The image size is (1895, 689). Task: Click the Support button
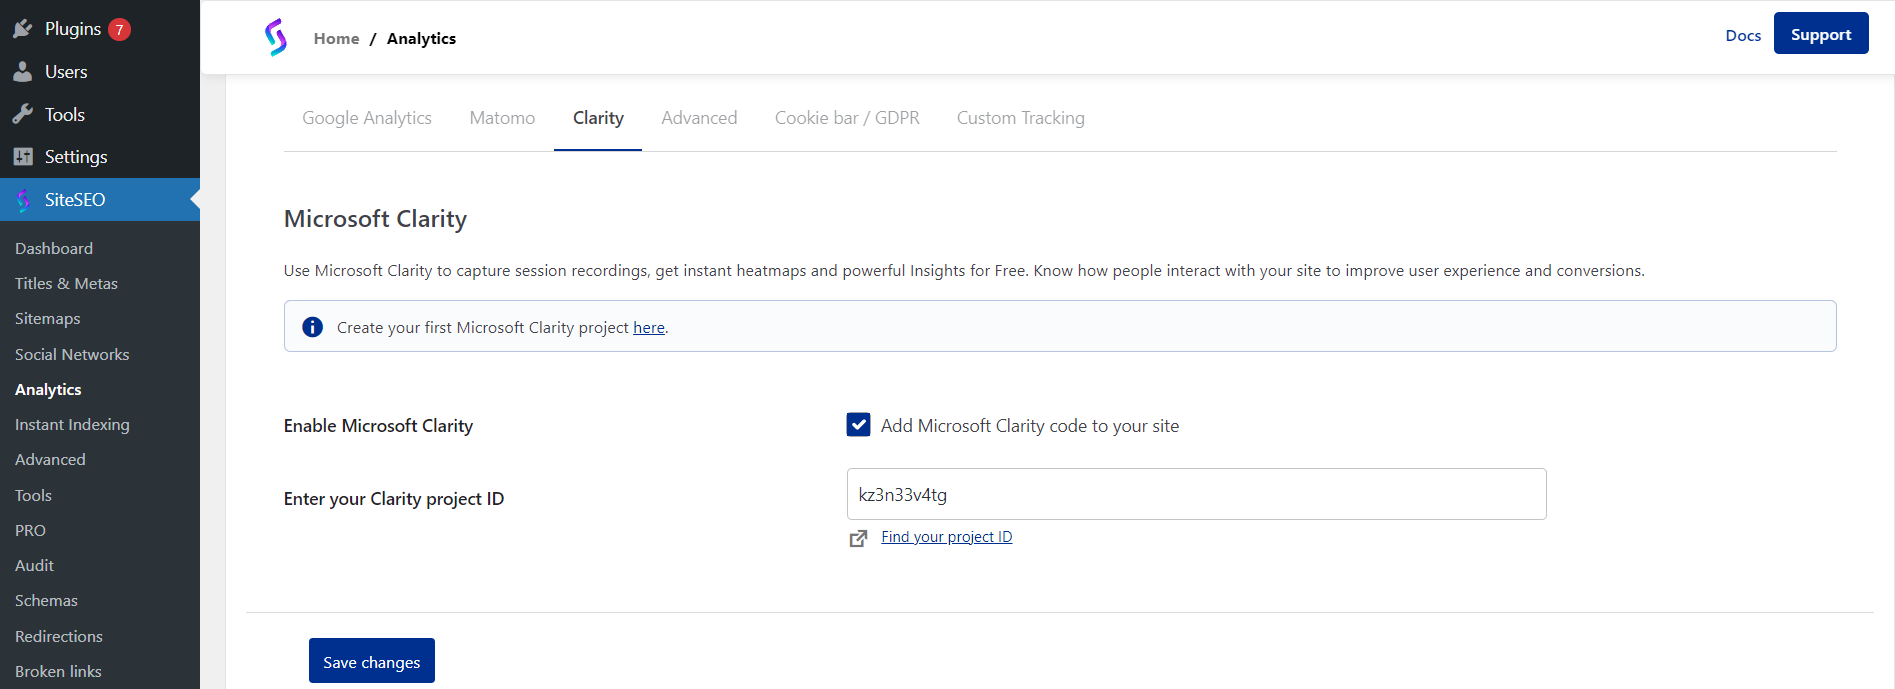click(x=1821, y=33)
